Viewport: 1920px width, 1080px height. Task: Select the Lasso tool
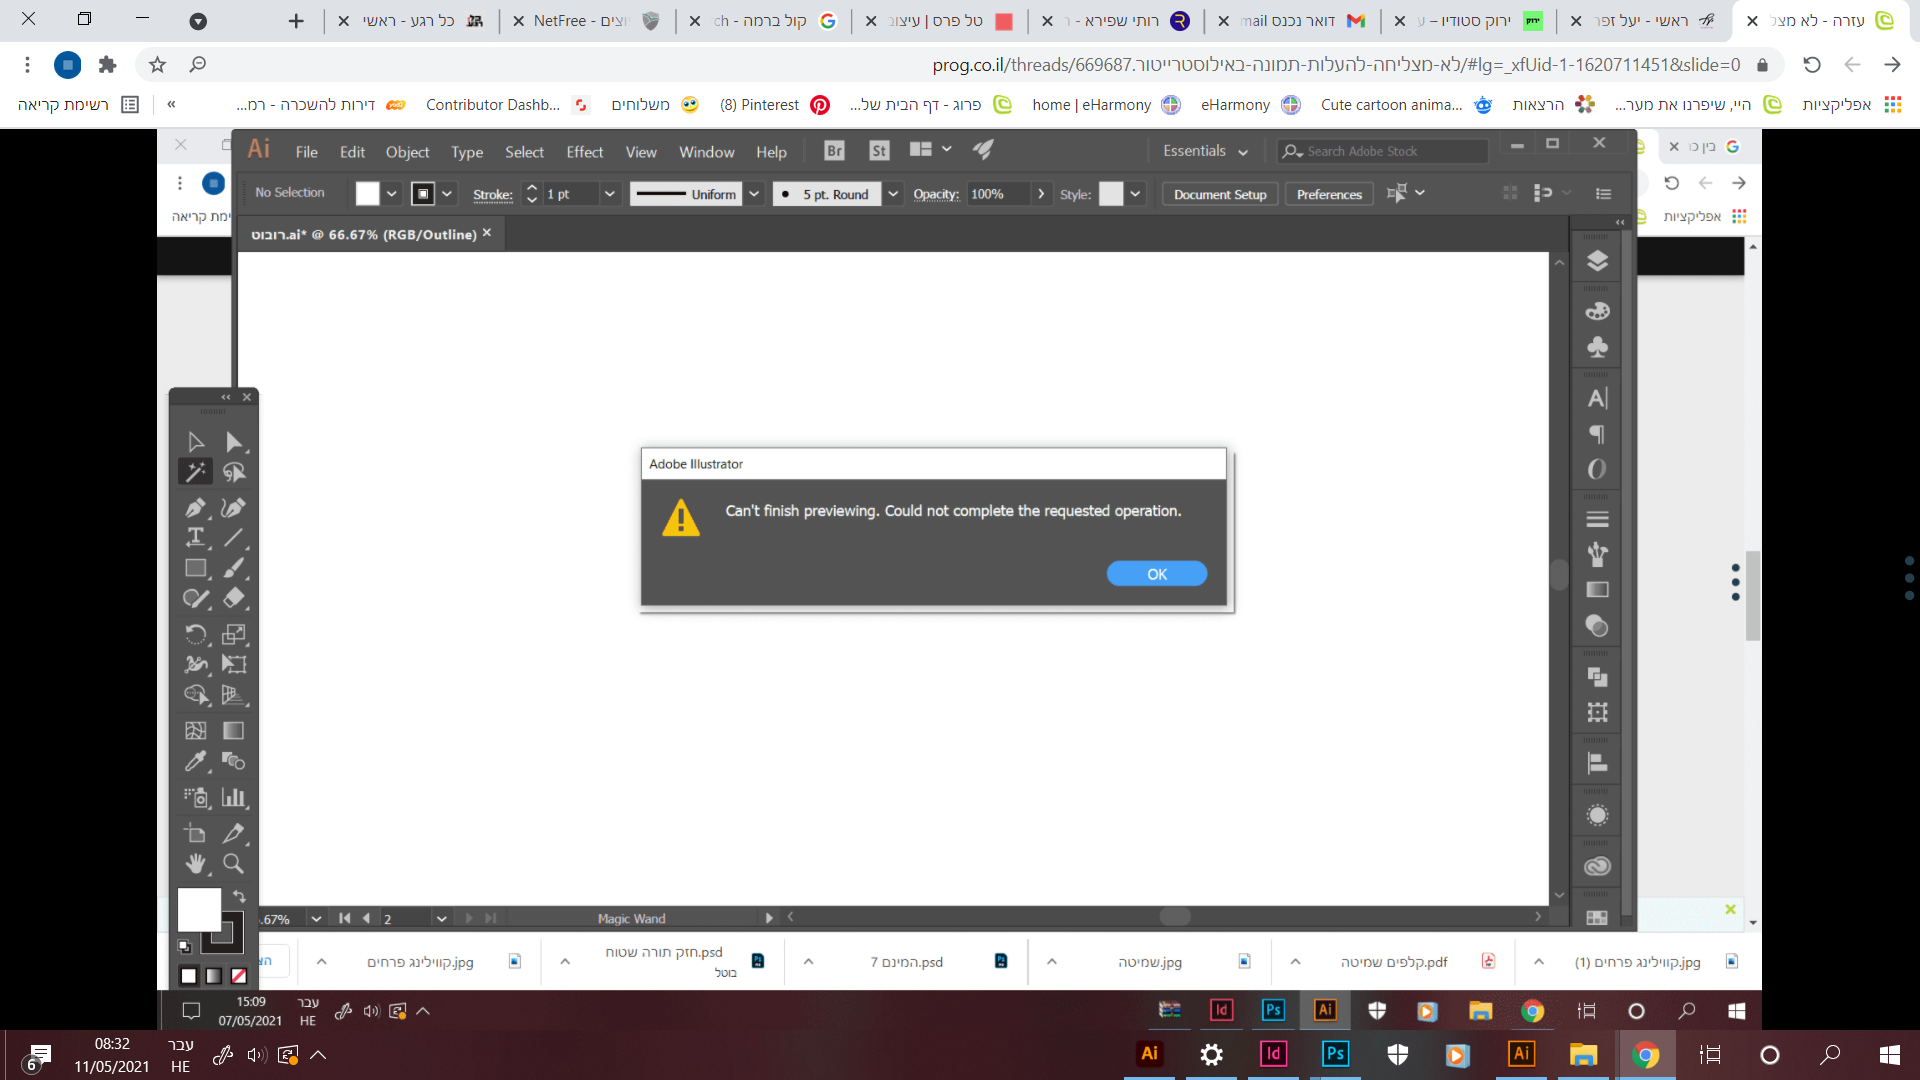(x=234, y=472)
